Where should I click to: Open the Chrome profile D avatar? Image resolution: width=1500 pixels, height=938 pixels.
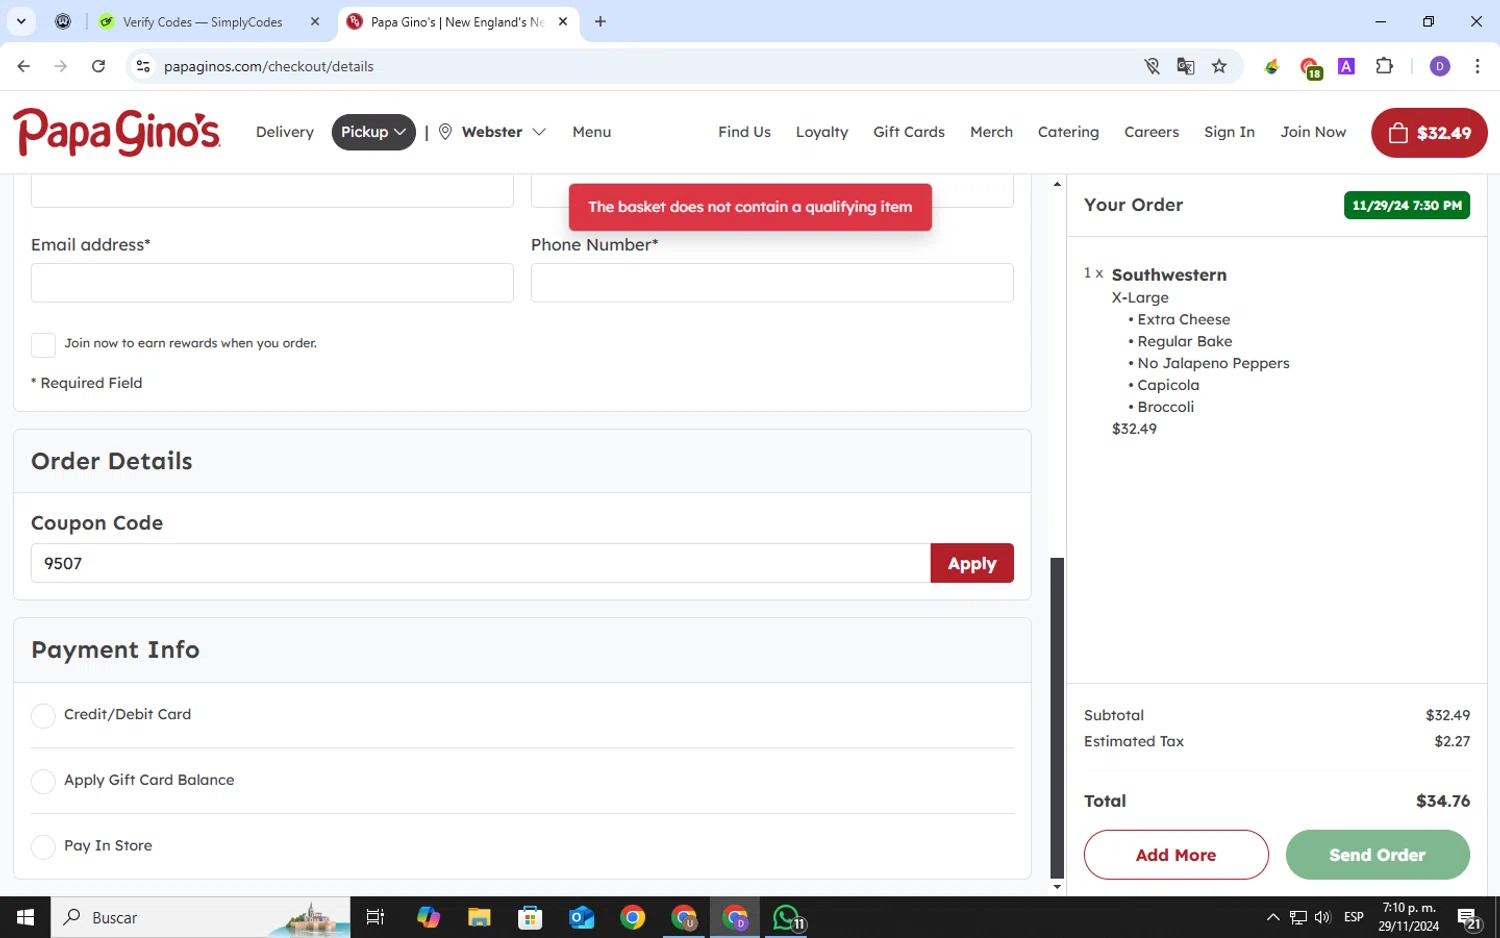1440,66
